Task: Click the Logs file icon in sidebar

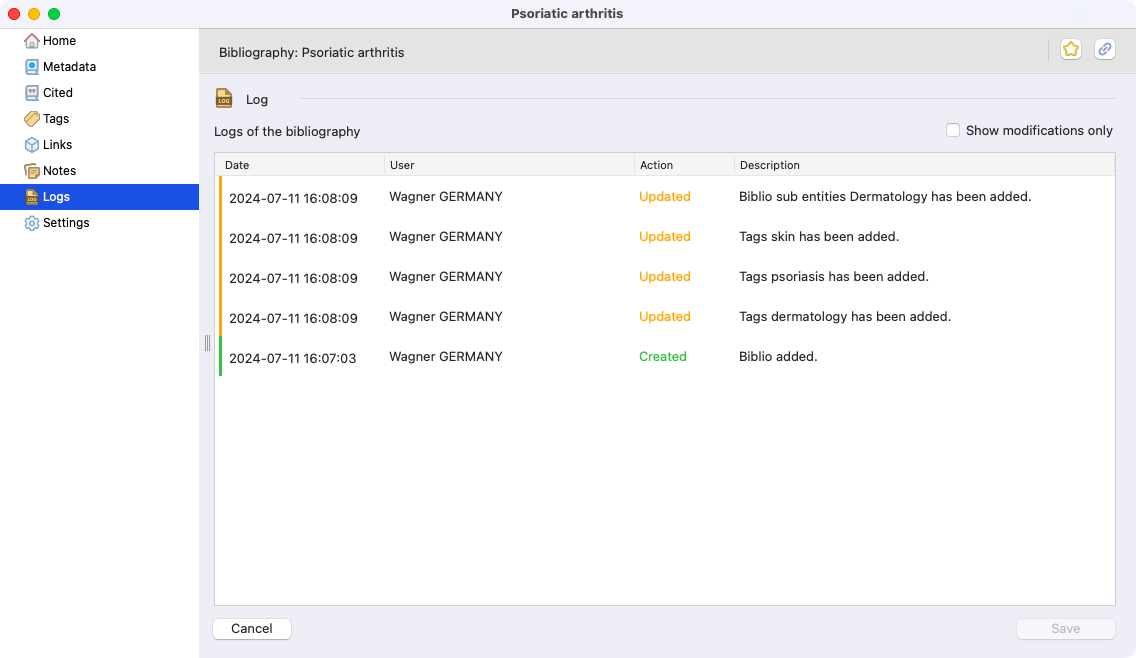Action: tap(31, 197)
